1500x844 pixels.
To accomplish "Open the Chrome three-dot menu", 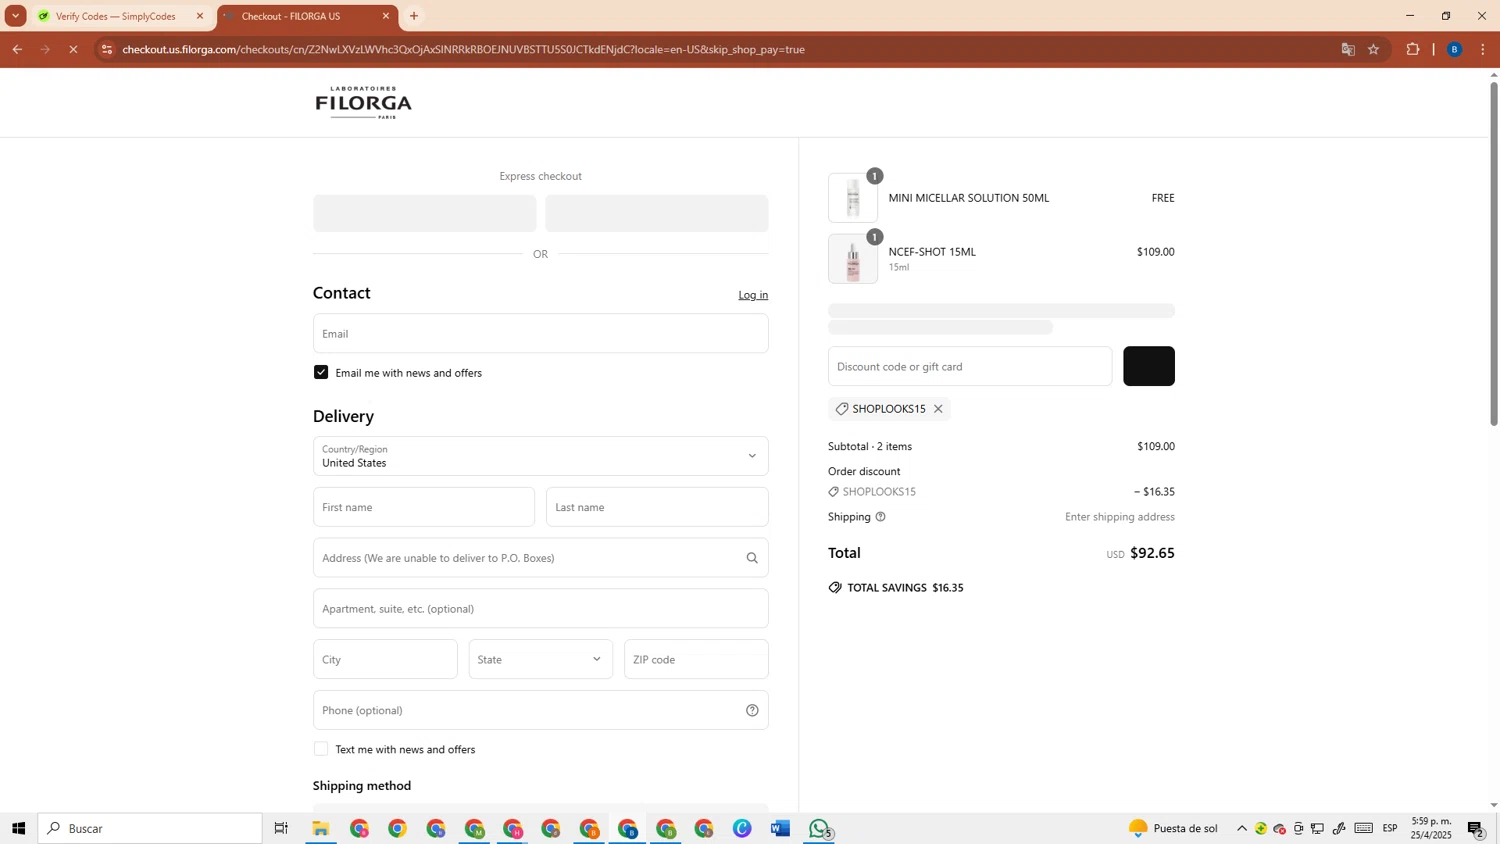I will pyautogui.click(x=1483, y=49).
